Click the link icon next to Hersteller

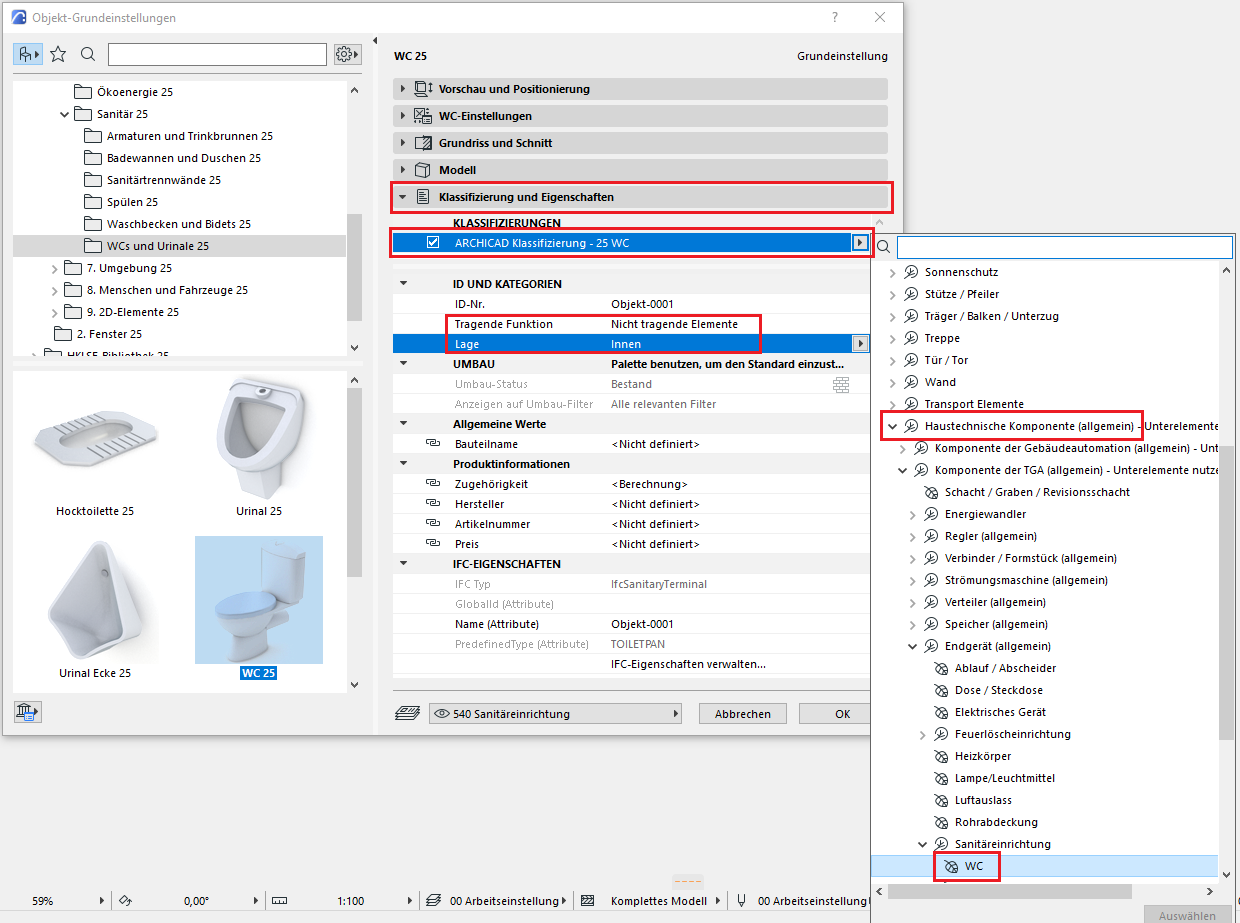pyautogui.click(x=433, y=504)
